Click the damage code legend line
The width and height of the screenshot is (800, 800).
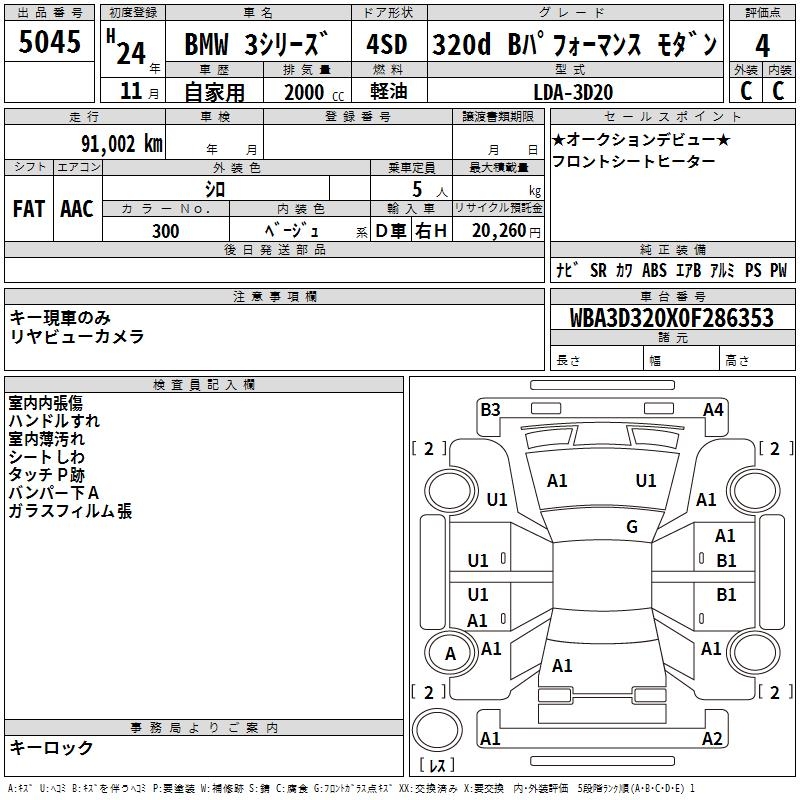[351, 788]
